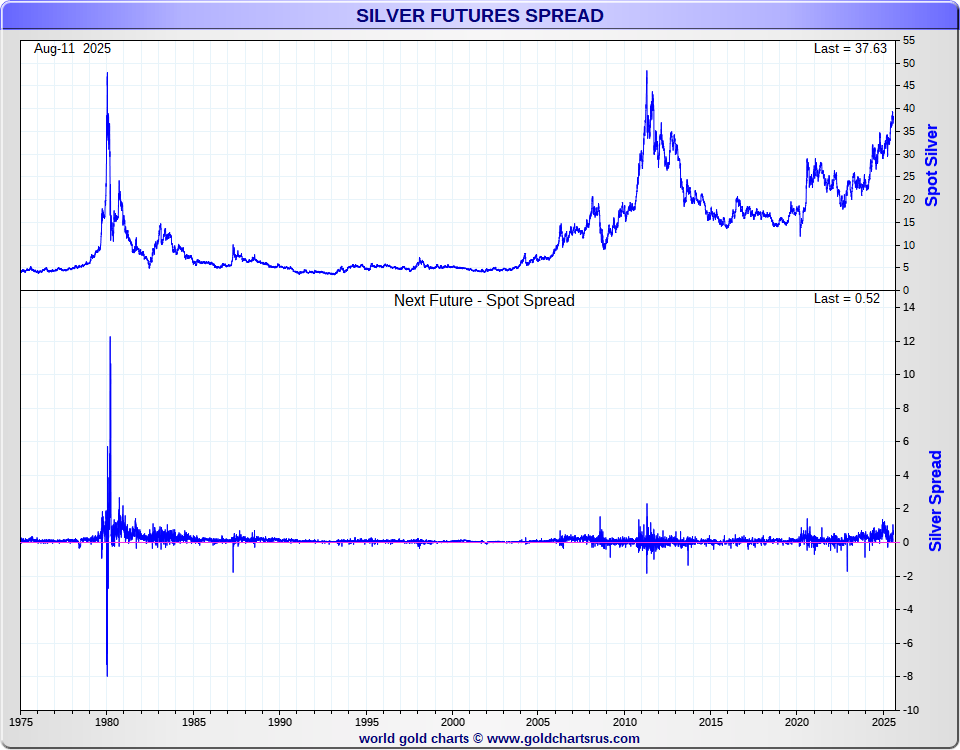The width and height of the screenshot is (960, 750).
Task: Click the 1995 year label
Action: 366,722
